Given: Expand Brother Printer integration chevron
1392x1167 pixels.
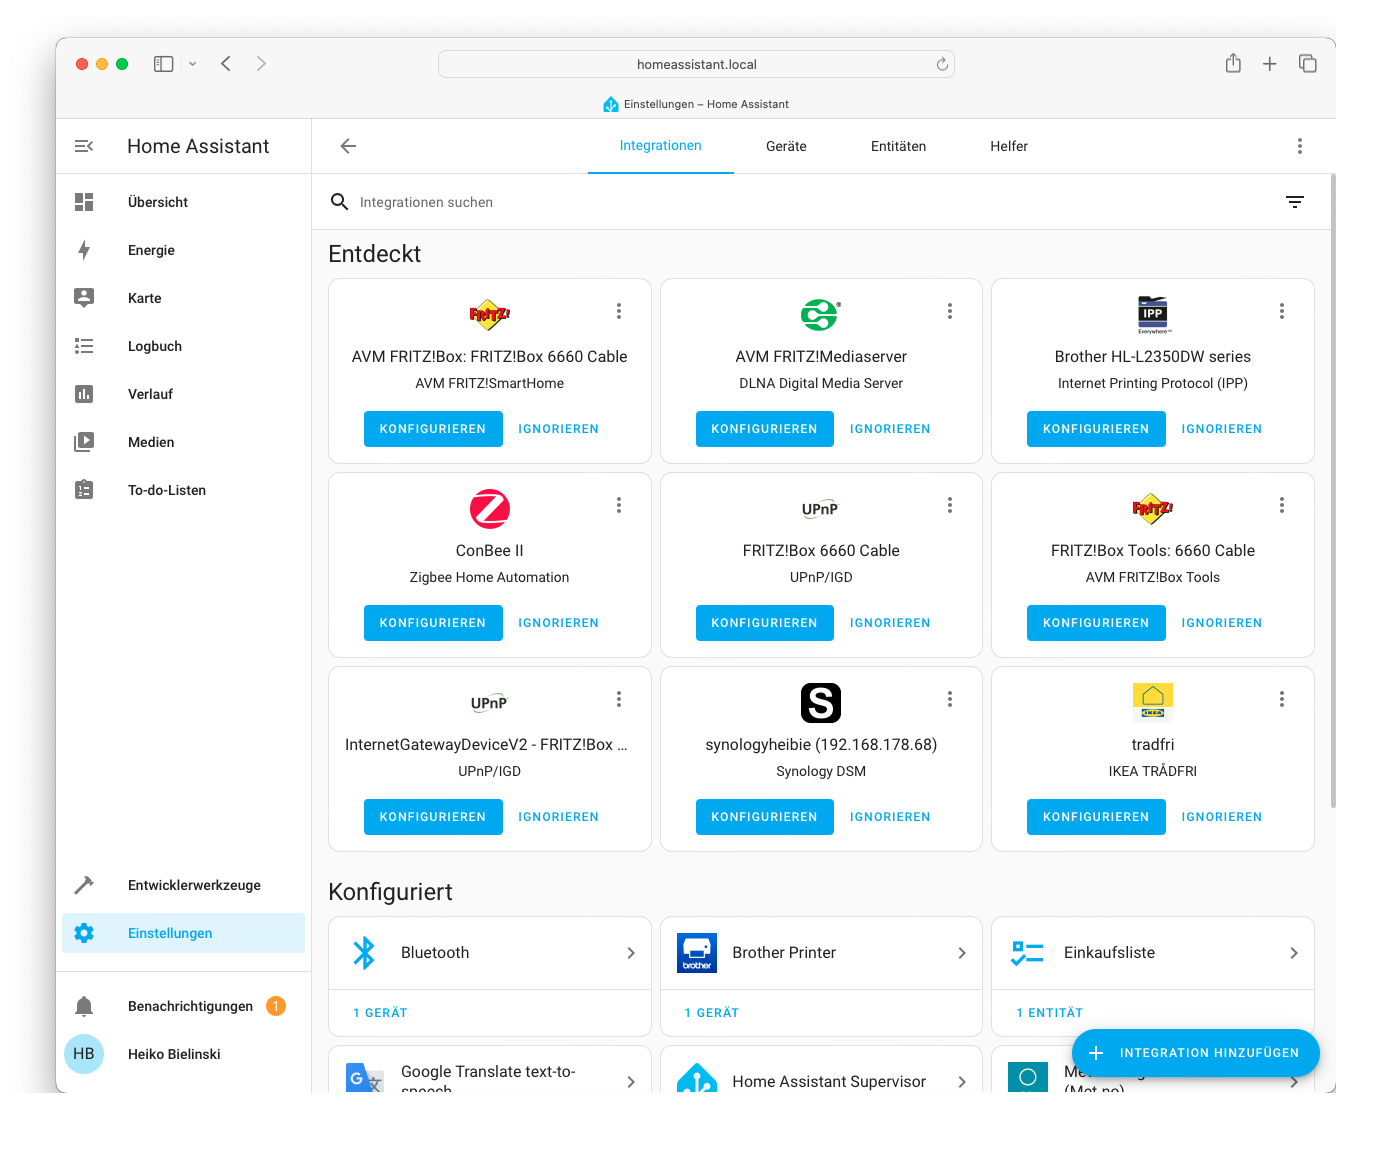Looking at the screenshot, I should (x=961, y=953).
